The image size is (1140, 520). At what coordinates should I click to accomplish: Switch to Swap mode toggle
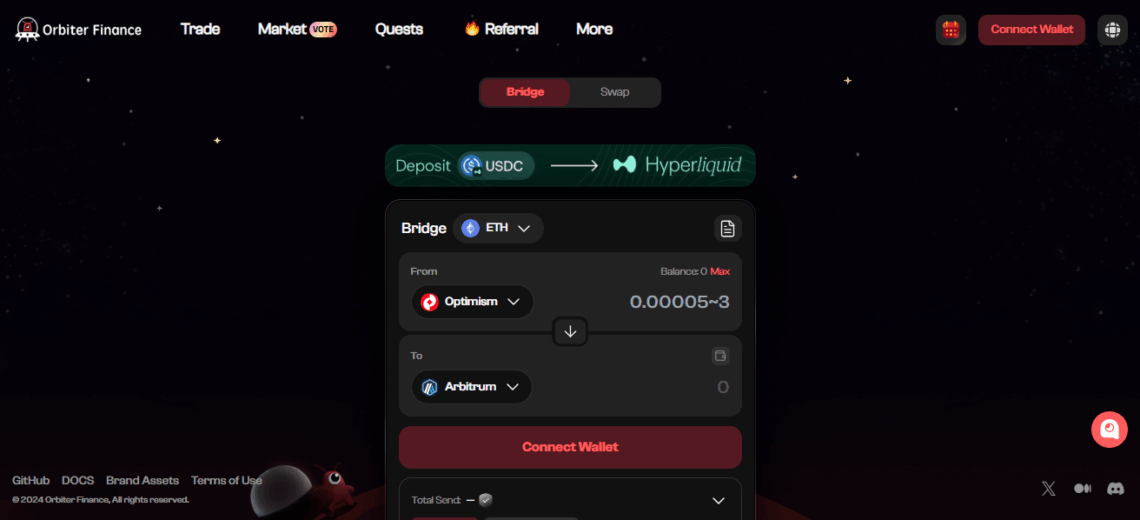point(614,92)
